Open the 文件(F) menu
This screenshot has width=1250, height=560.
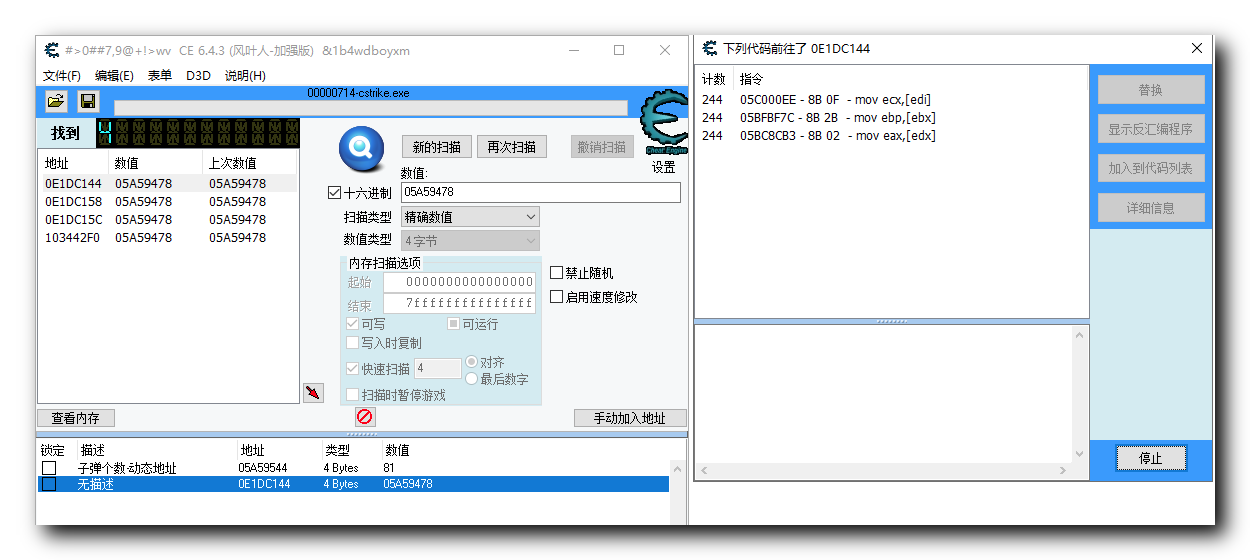pos(62,75)
